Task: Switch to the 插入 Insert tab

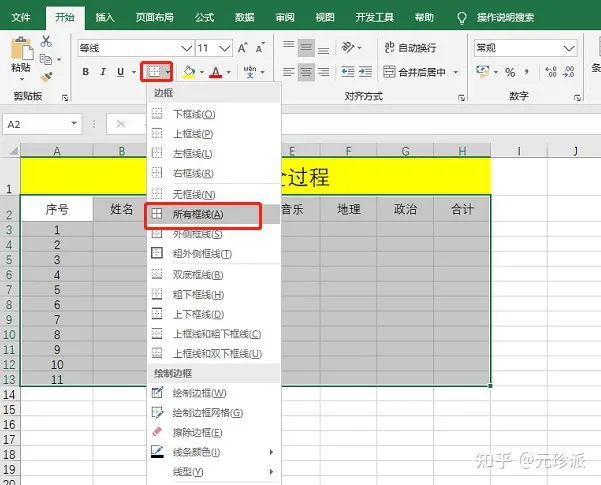Action: pyautogui.click(x=105, y=17)
